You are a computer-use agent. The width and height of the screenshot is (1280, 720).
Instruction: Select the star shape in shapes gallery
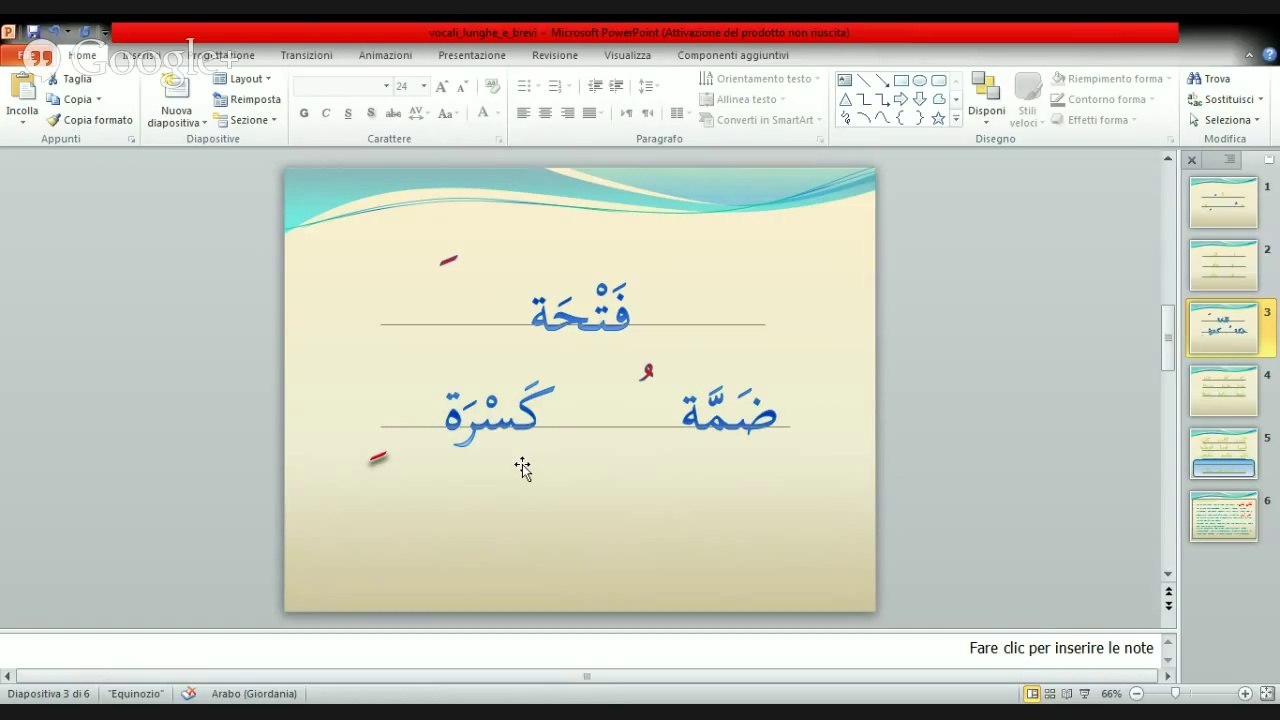coord(938,119)
